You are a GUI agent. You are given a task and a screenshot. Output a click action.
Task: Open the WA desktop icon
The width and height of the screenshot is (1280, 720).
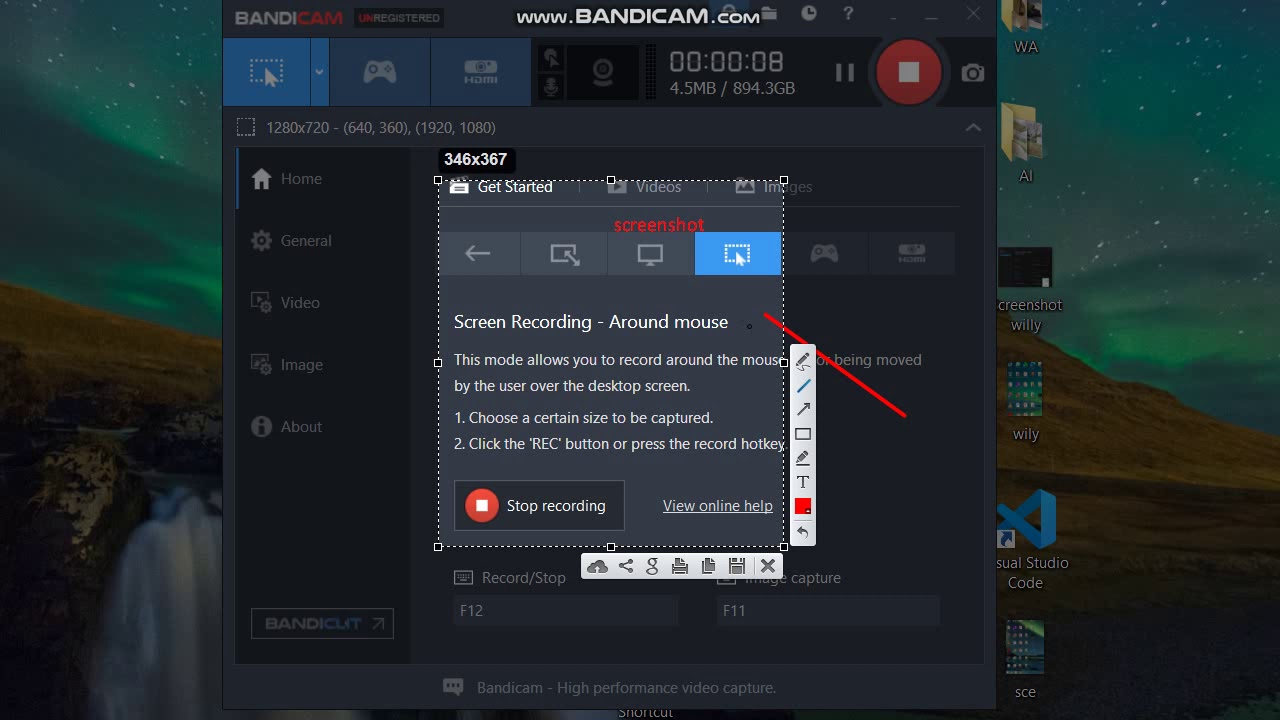click(1025, 28)
